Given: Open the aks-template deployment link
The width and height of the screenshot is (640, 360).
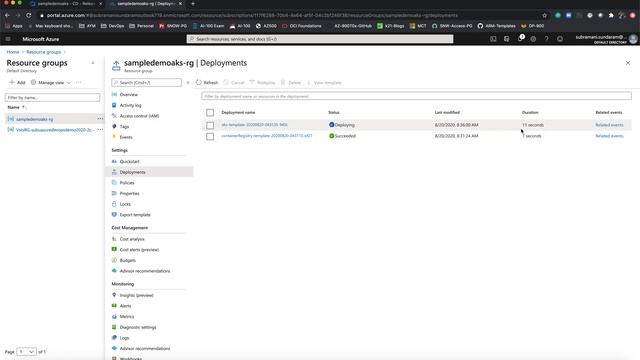Looking at the screenshot, I should [x=255, y=125].
